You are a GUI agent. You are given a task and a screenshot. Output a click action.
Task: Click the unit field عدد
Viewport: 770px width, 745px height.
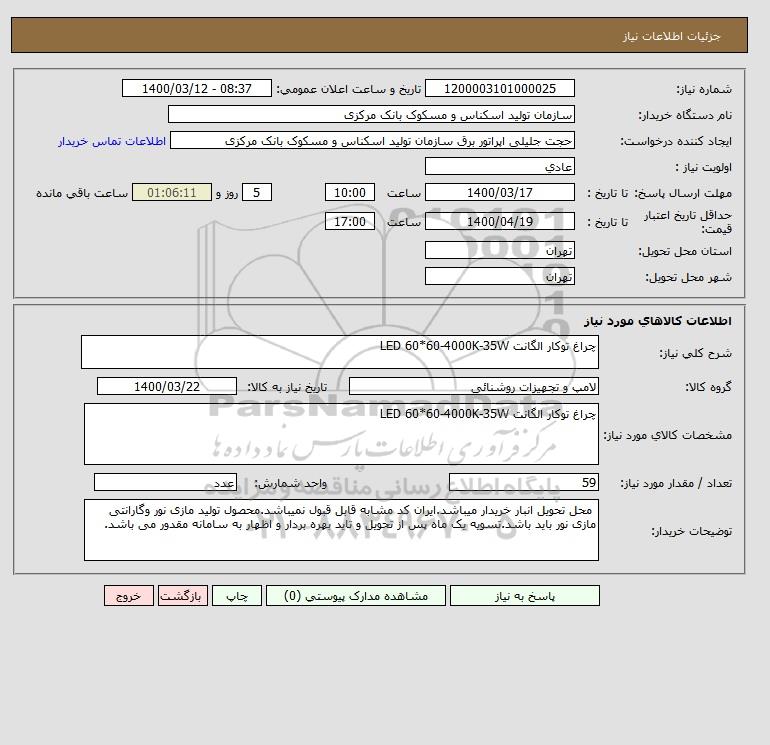165,482
